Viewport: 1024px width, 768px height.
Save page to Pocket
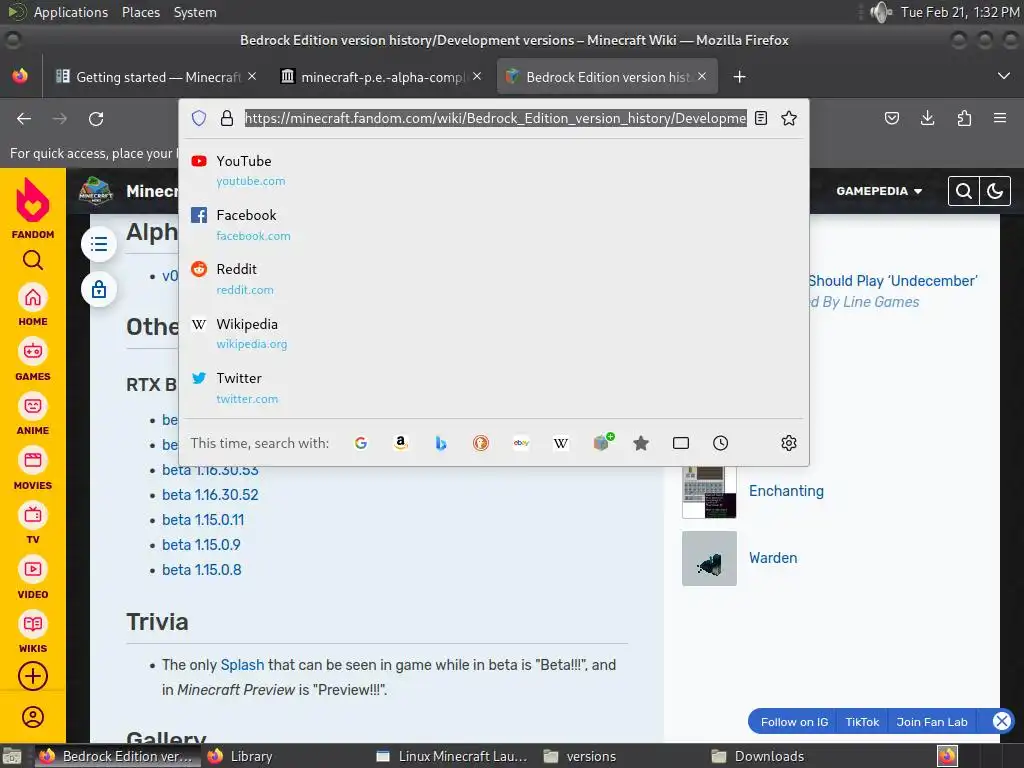892,118
